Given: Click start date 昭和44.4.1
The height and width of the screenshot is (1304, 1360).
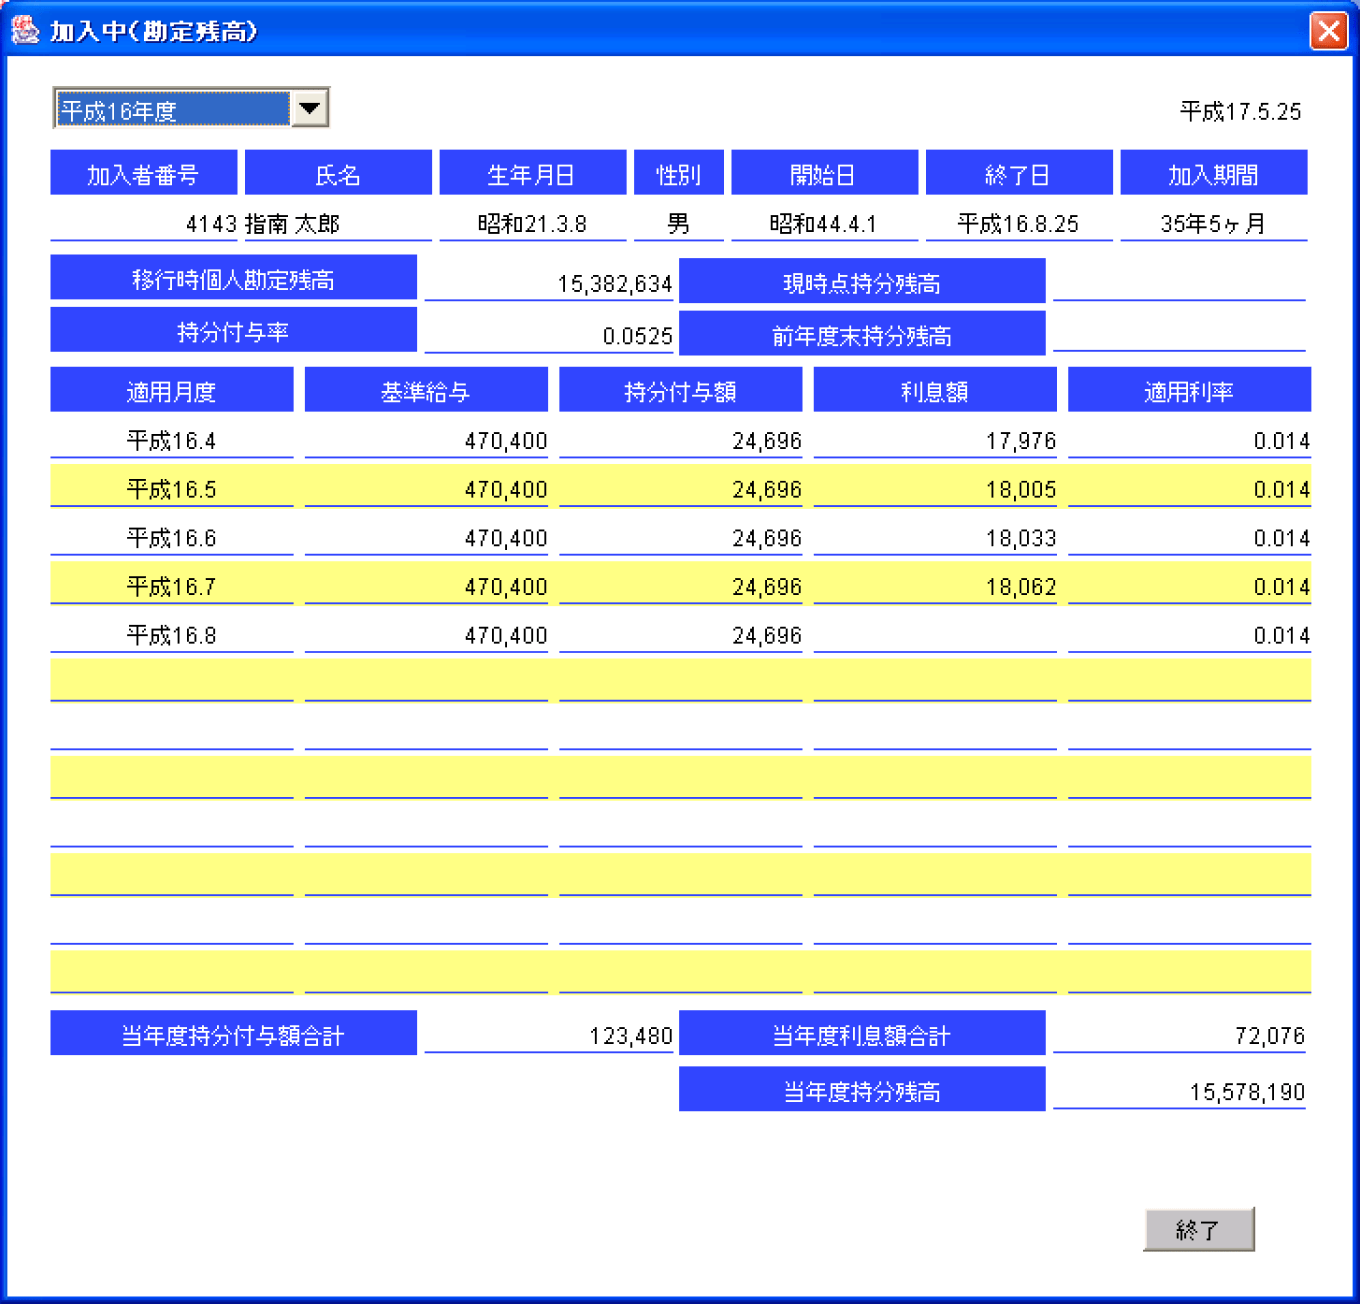Looking at the screenshot, I should coord(823,224).
